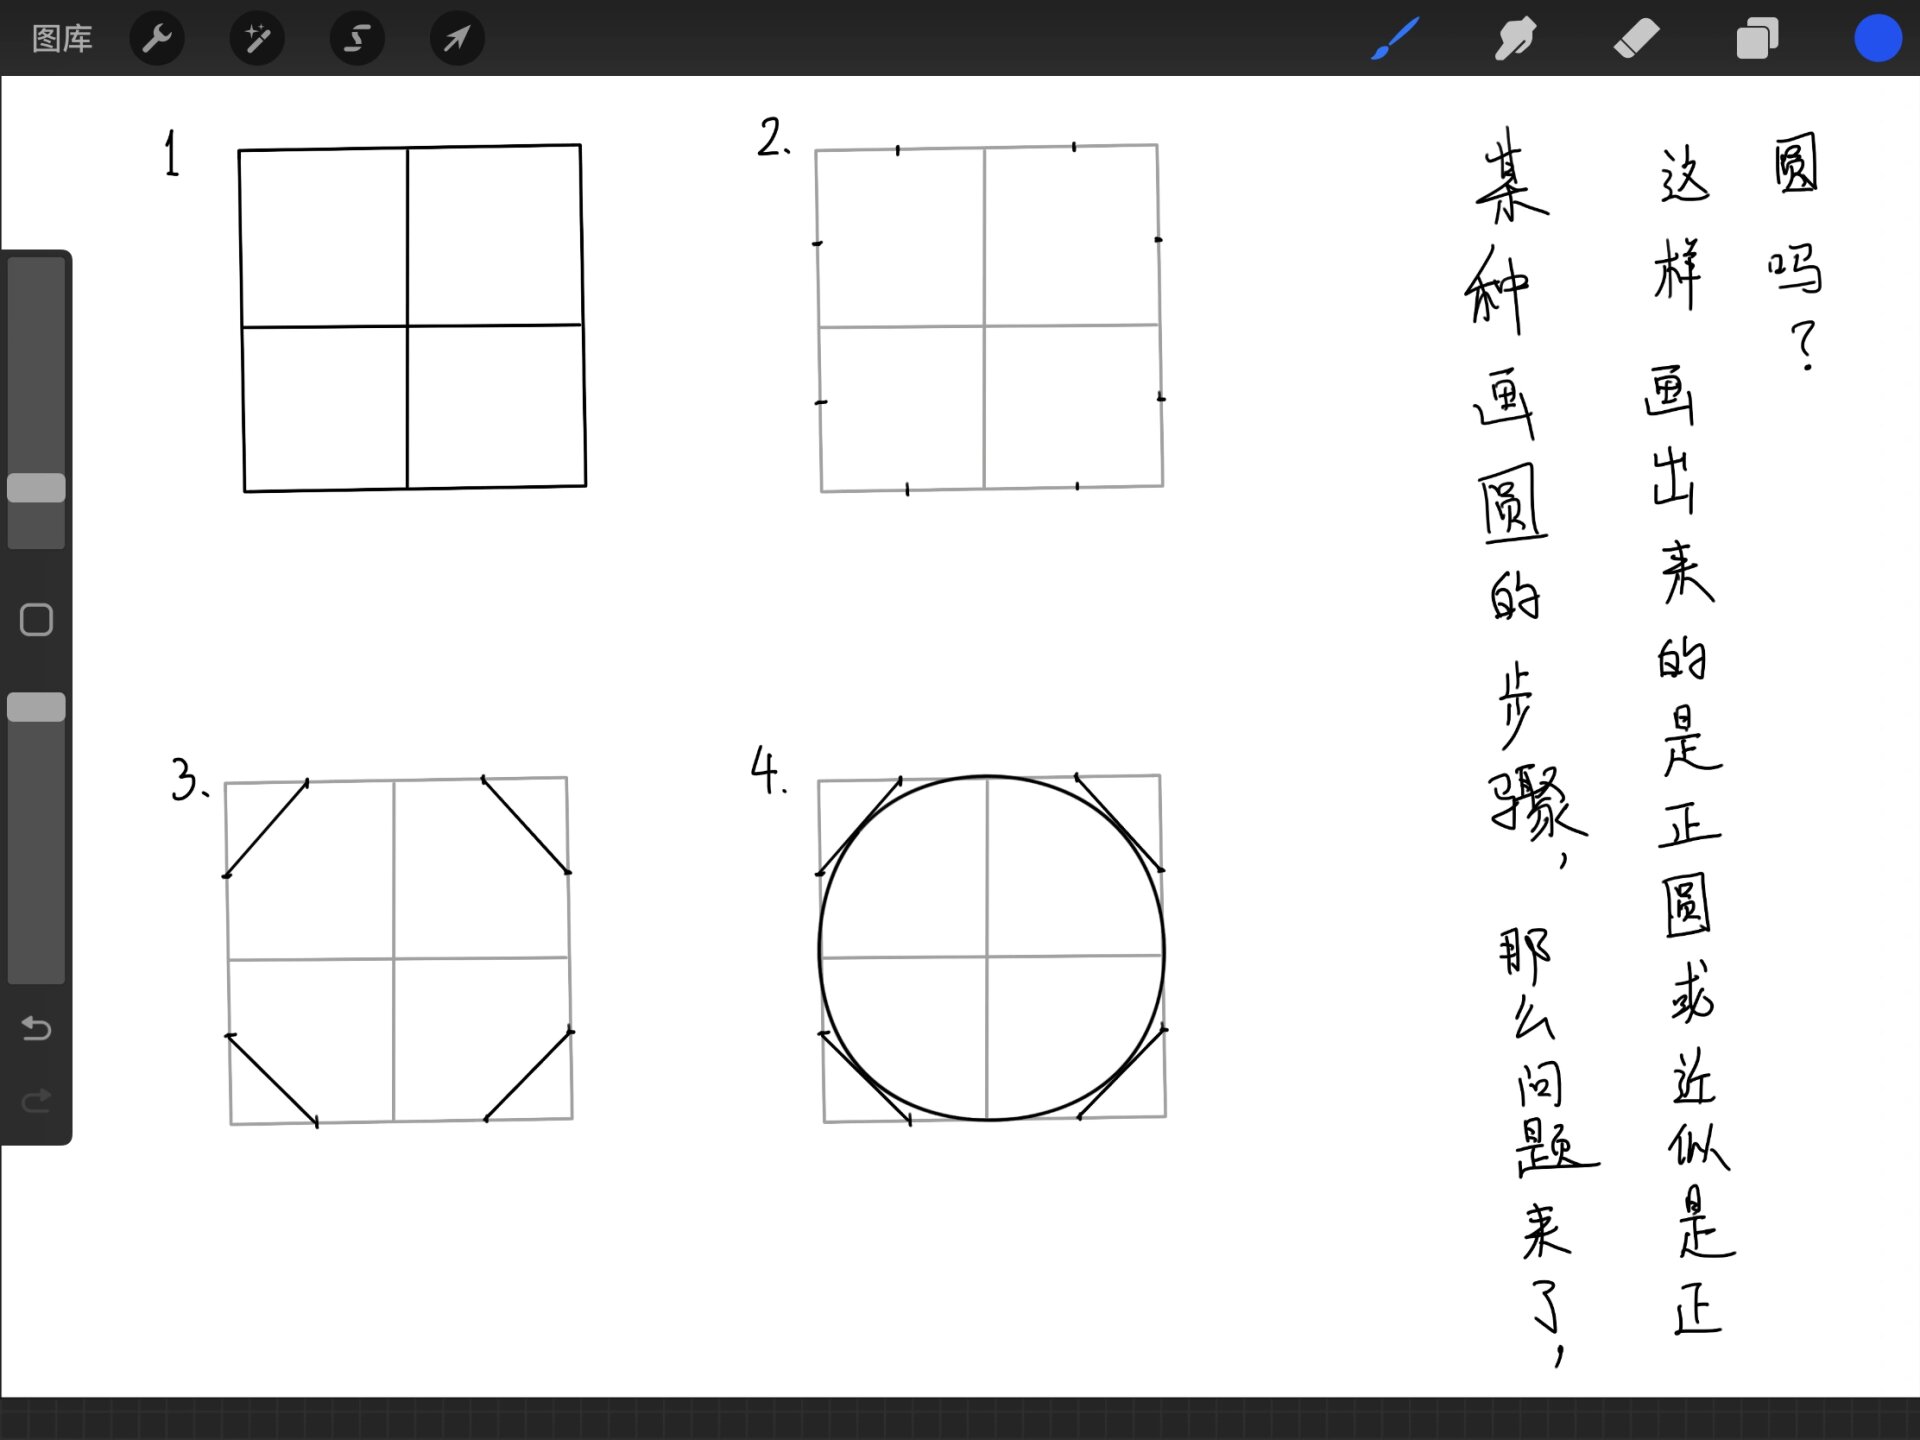Open the Layers panel
Image resolution: width=1920 pixels, height=1440 pixels.
1757,39
